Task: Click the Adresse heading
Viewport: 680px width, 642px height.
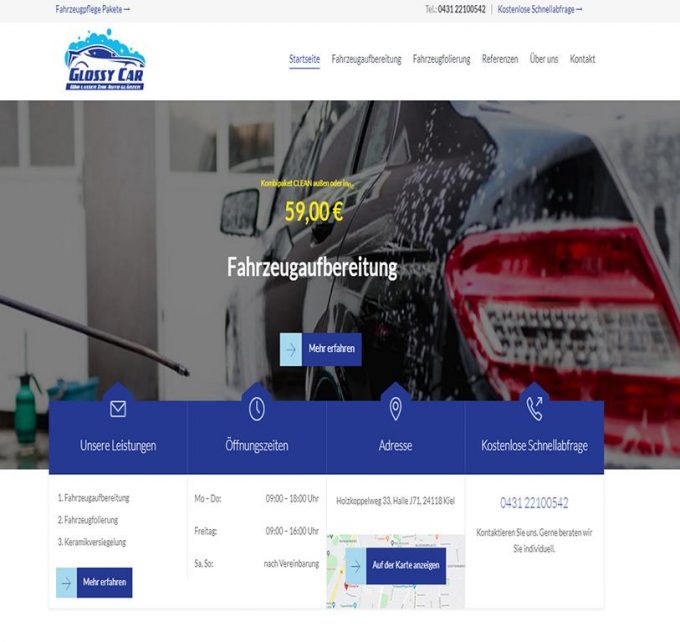Action: 395,445
